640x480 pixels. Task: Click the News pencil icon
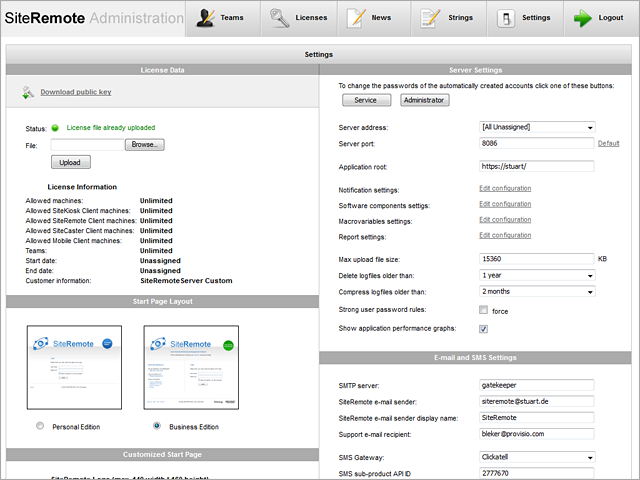pyautogui.click(x=356, y=18)
